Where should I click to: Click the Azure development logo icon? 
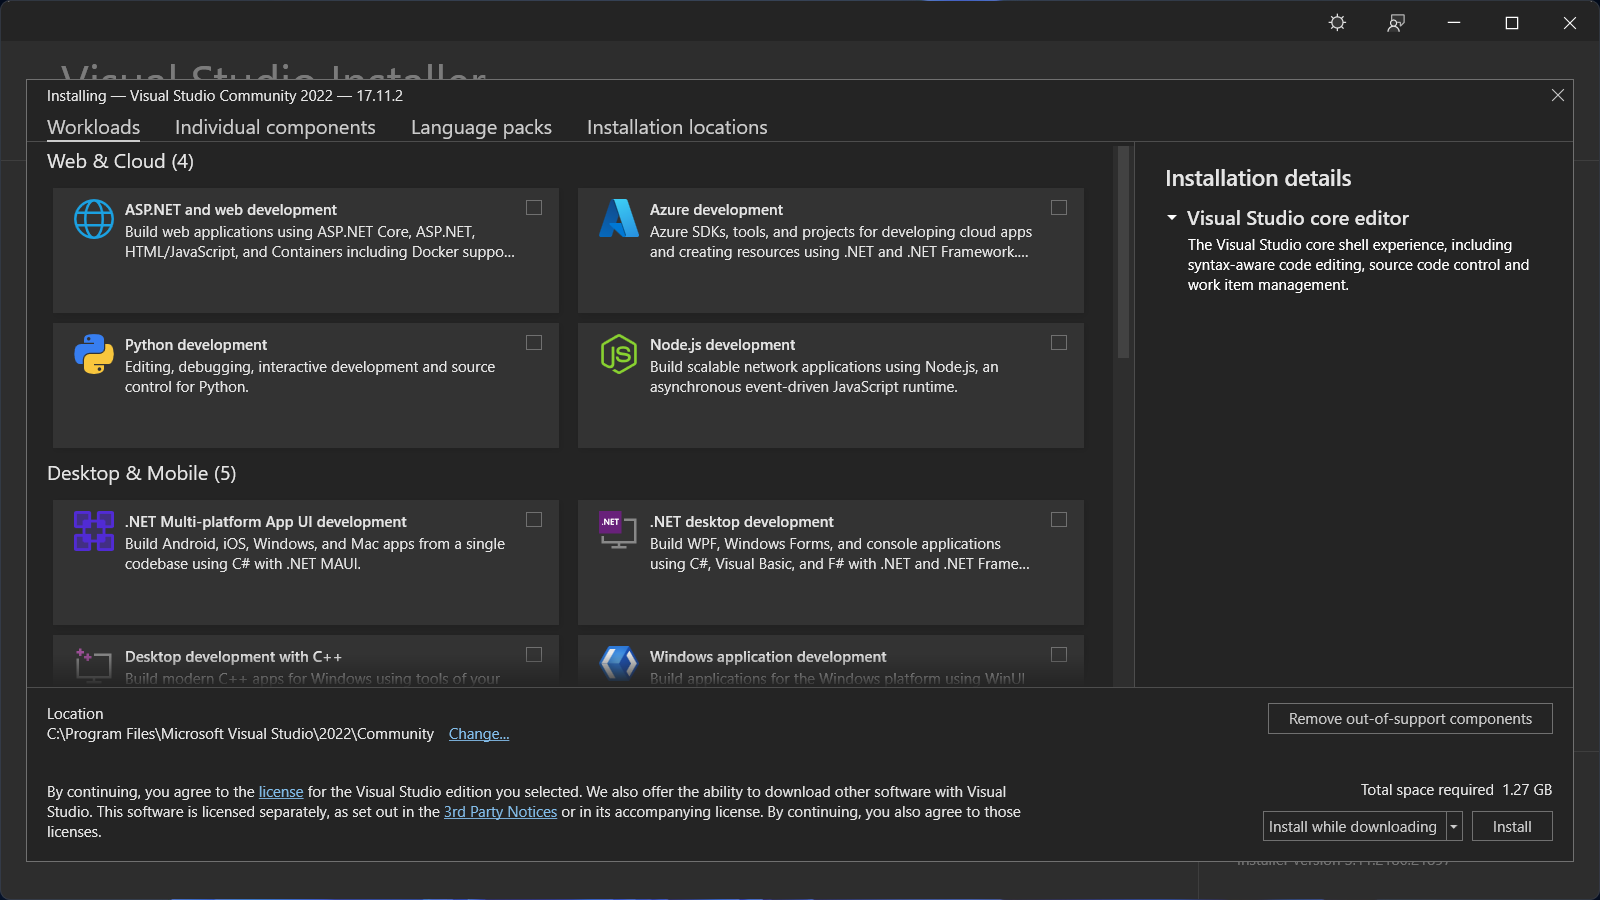tap(619, 218)
